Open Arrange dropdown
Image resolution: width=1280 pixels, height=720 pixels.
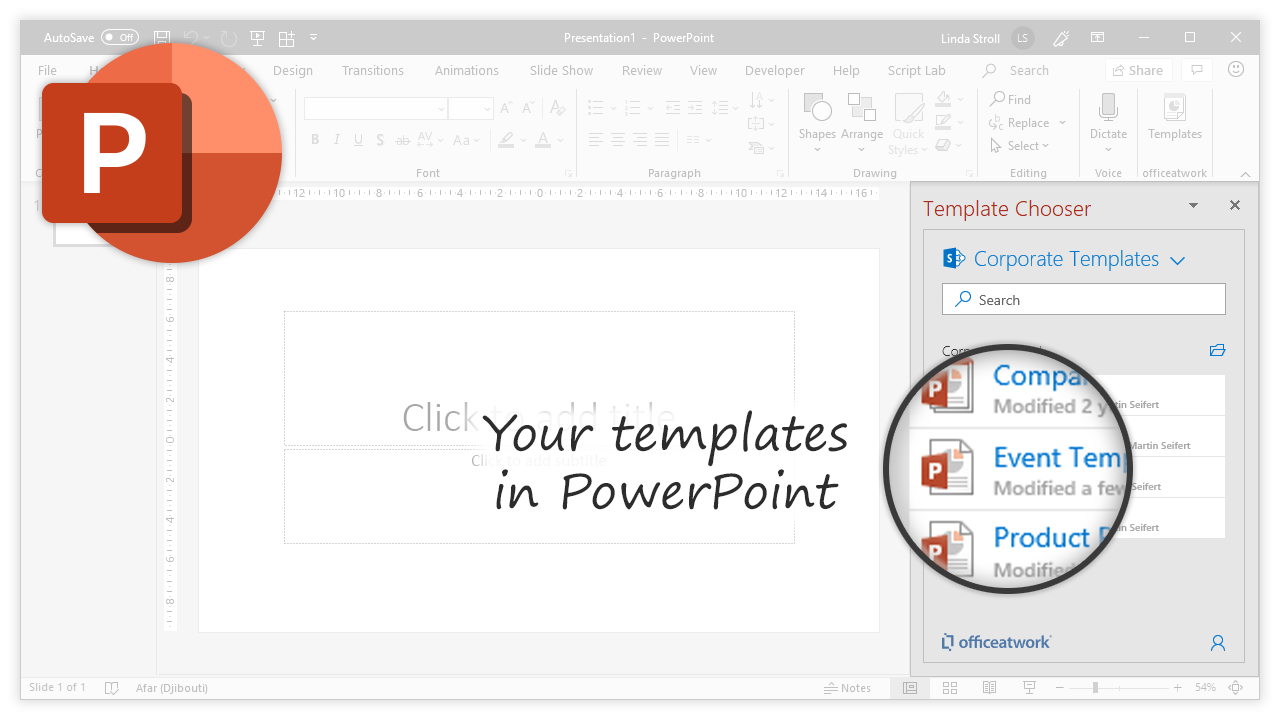tap(862, 123)
